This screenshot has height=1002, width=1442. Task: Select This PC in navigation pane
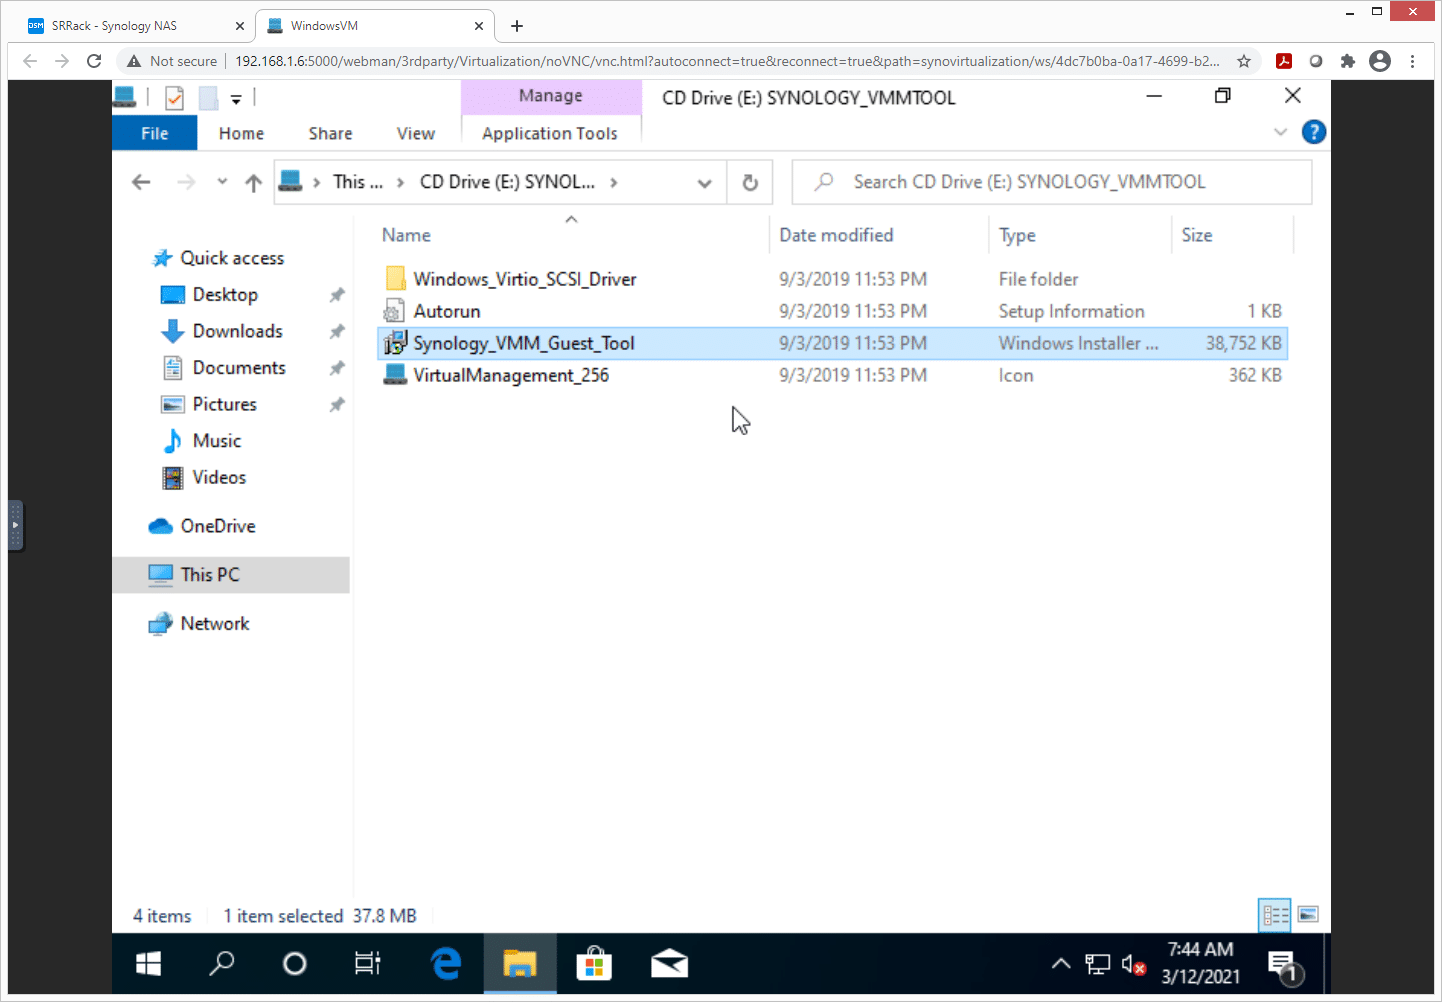pos(231,575)
